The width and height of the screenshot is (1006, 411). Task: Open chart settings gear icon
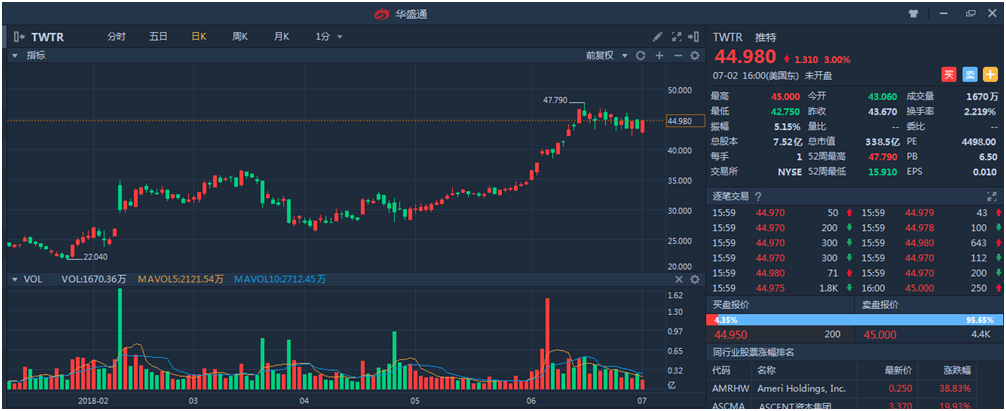(x=694, y=56)
